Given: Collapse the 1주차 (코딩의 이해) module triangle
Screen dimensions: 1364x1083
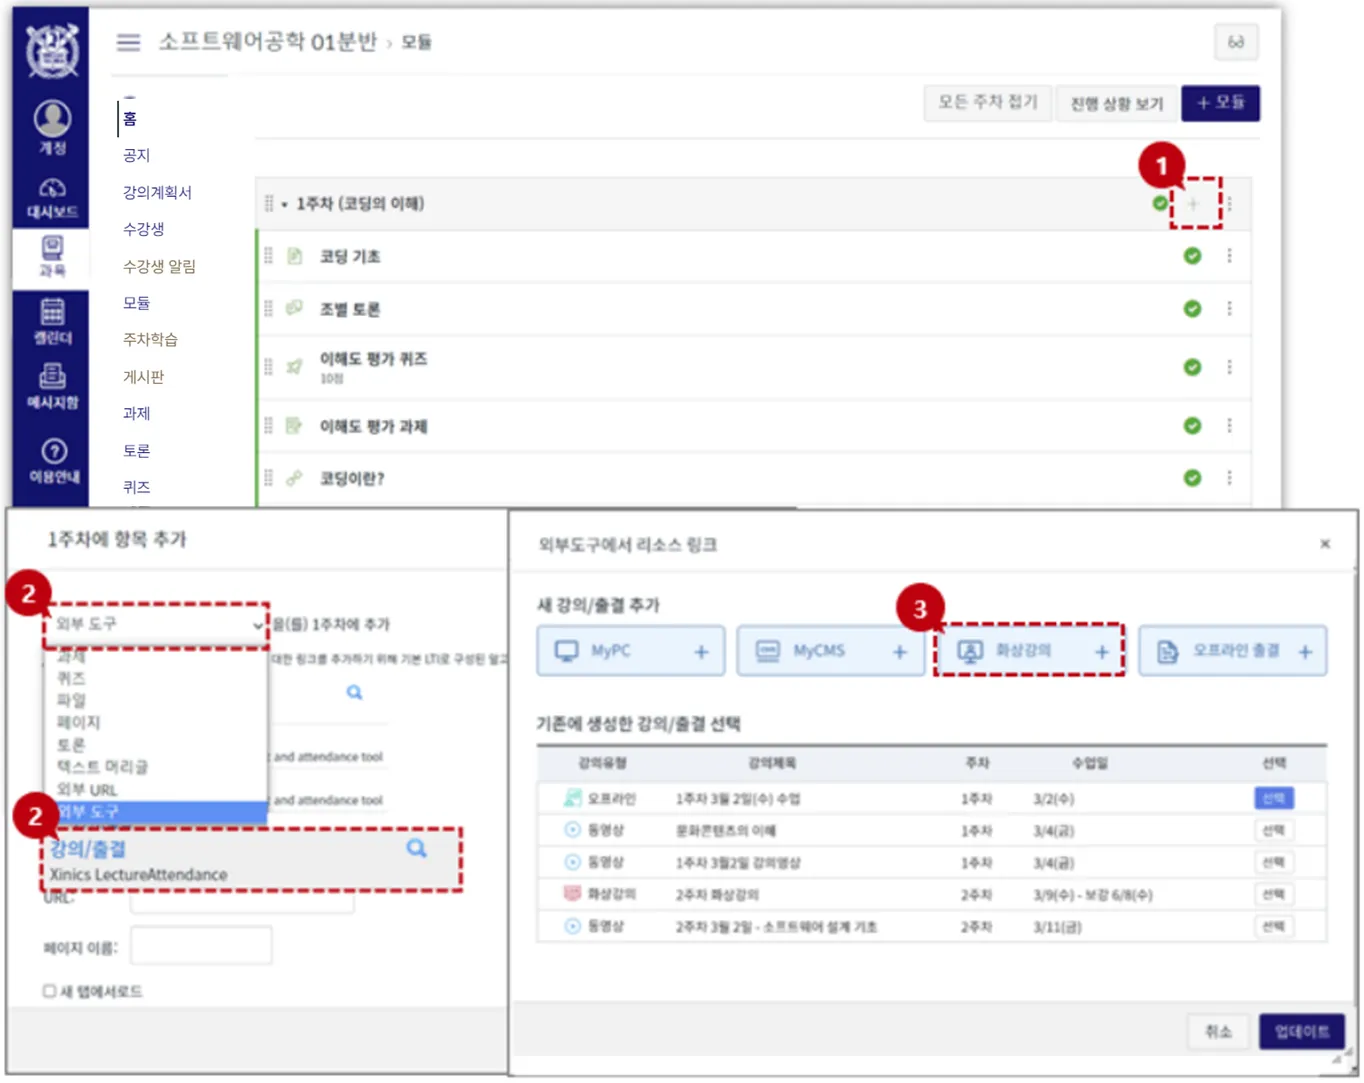Looking at the screenshot, I should pos(285,205).
